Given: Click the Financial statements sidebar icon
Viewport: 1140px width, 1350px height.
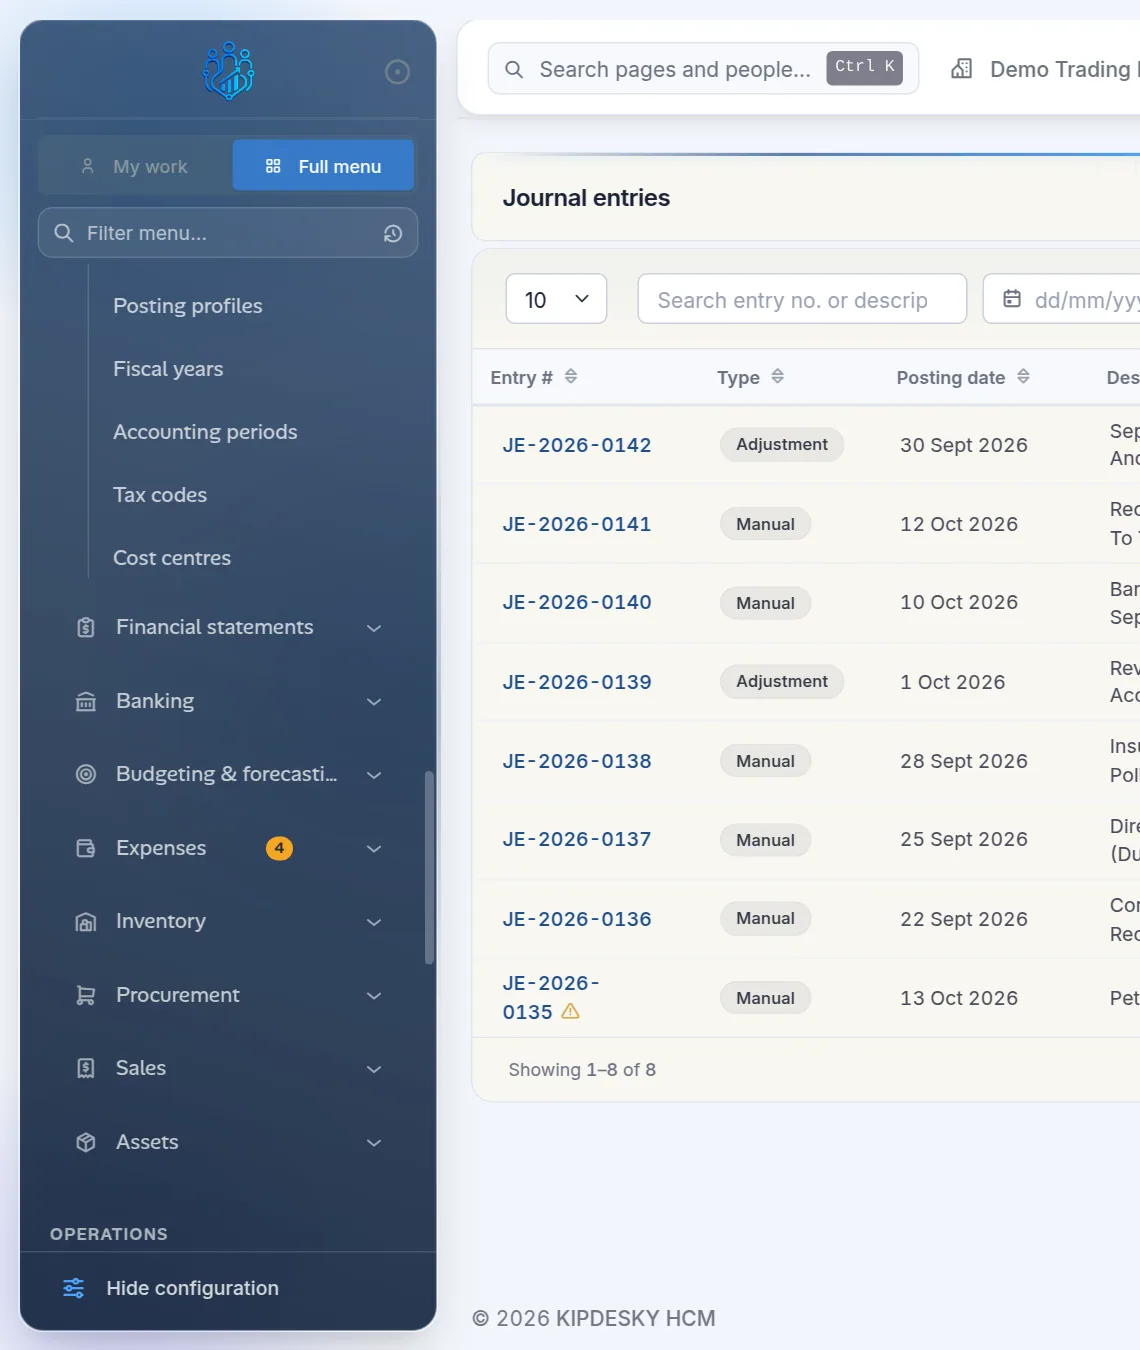Looking at the screenshot, I should [x=86, y=628].
